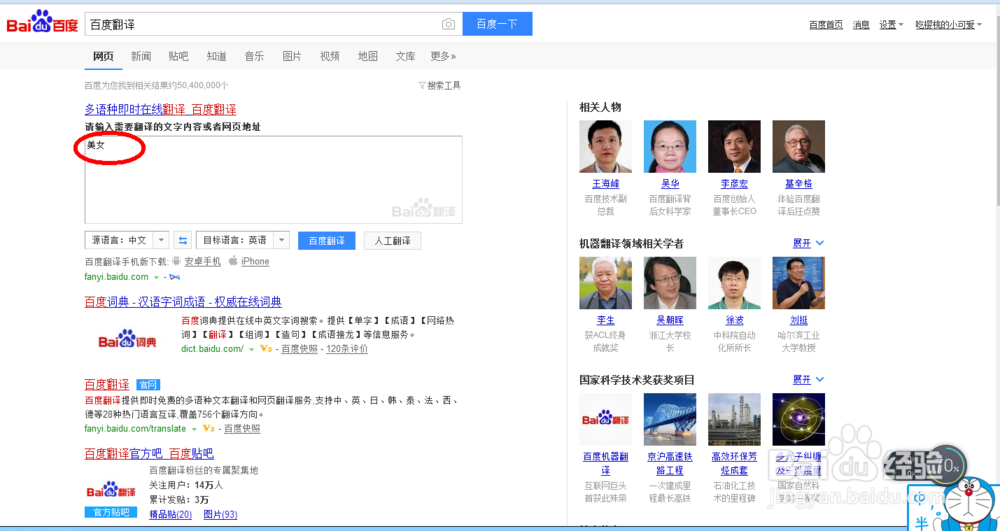1000x531 pixels.
Task: Switch to the 文库 tab
Action: pyautogui.click(x=406, y=56)
